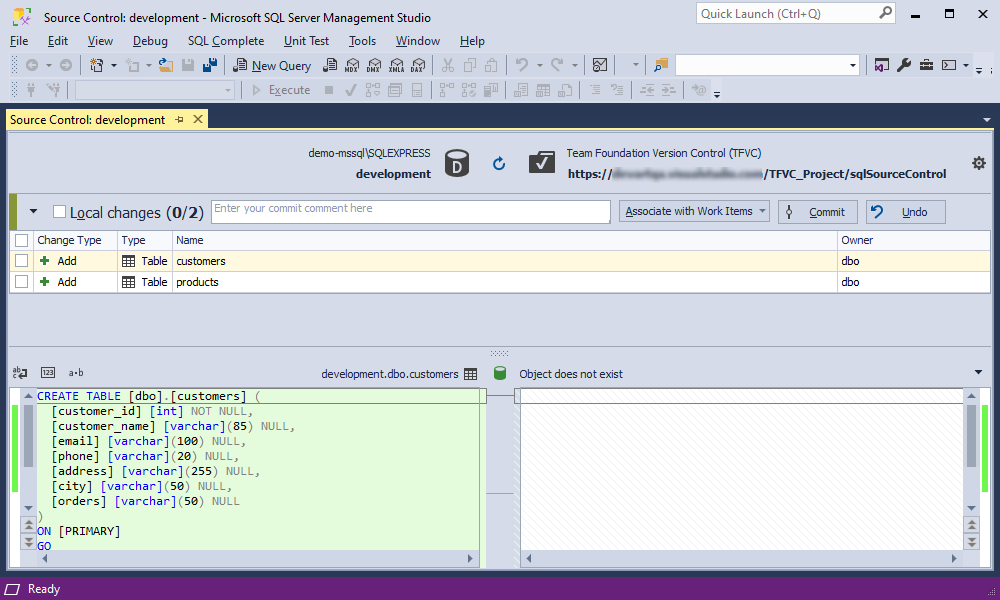This screenshot has width=1000, height=600.
Task: Tick the Local changes checkbox
Action: click(x=59, y=212)
